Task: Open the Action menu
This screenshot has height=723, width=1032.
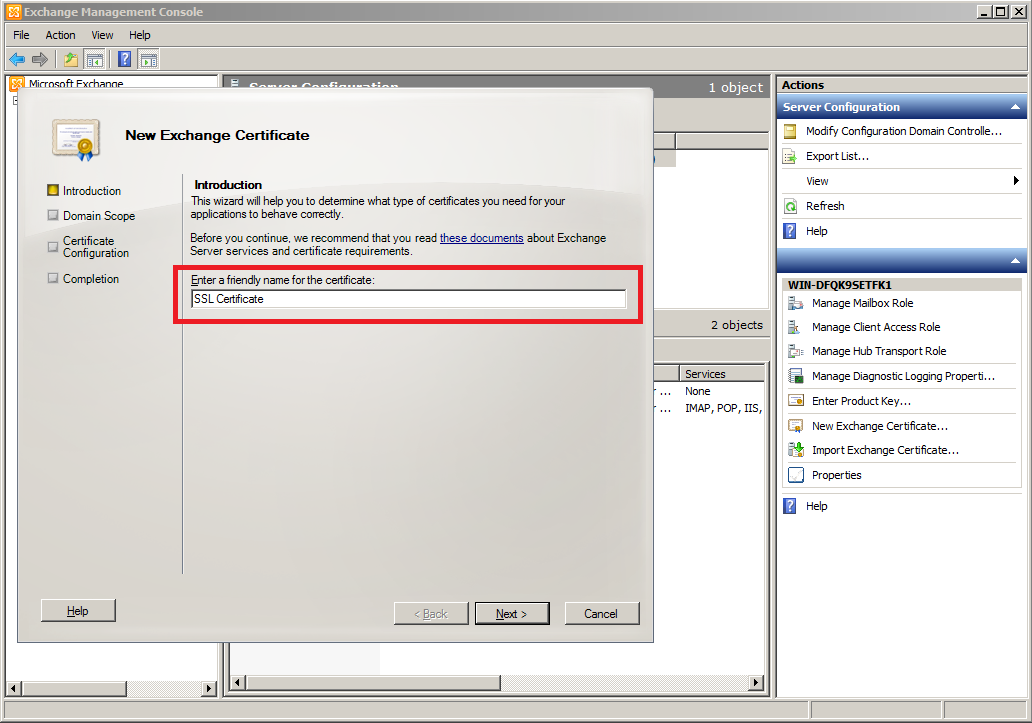Action: coord(60,35)
